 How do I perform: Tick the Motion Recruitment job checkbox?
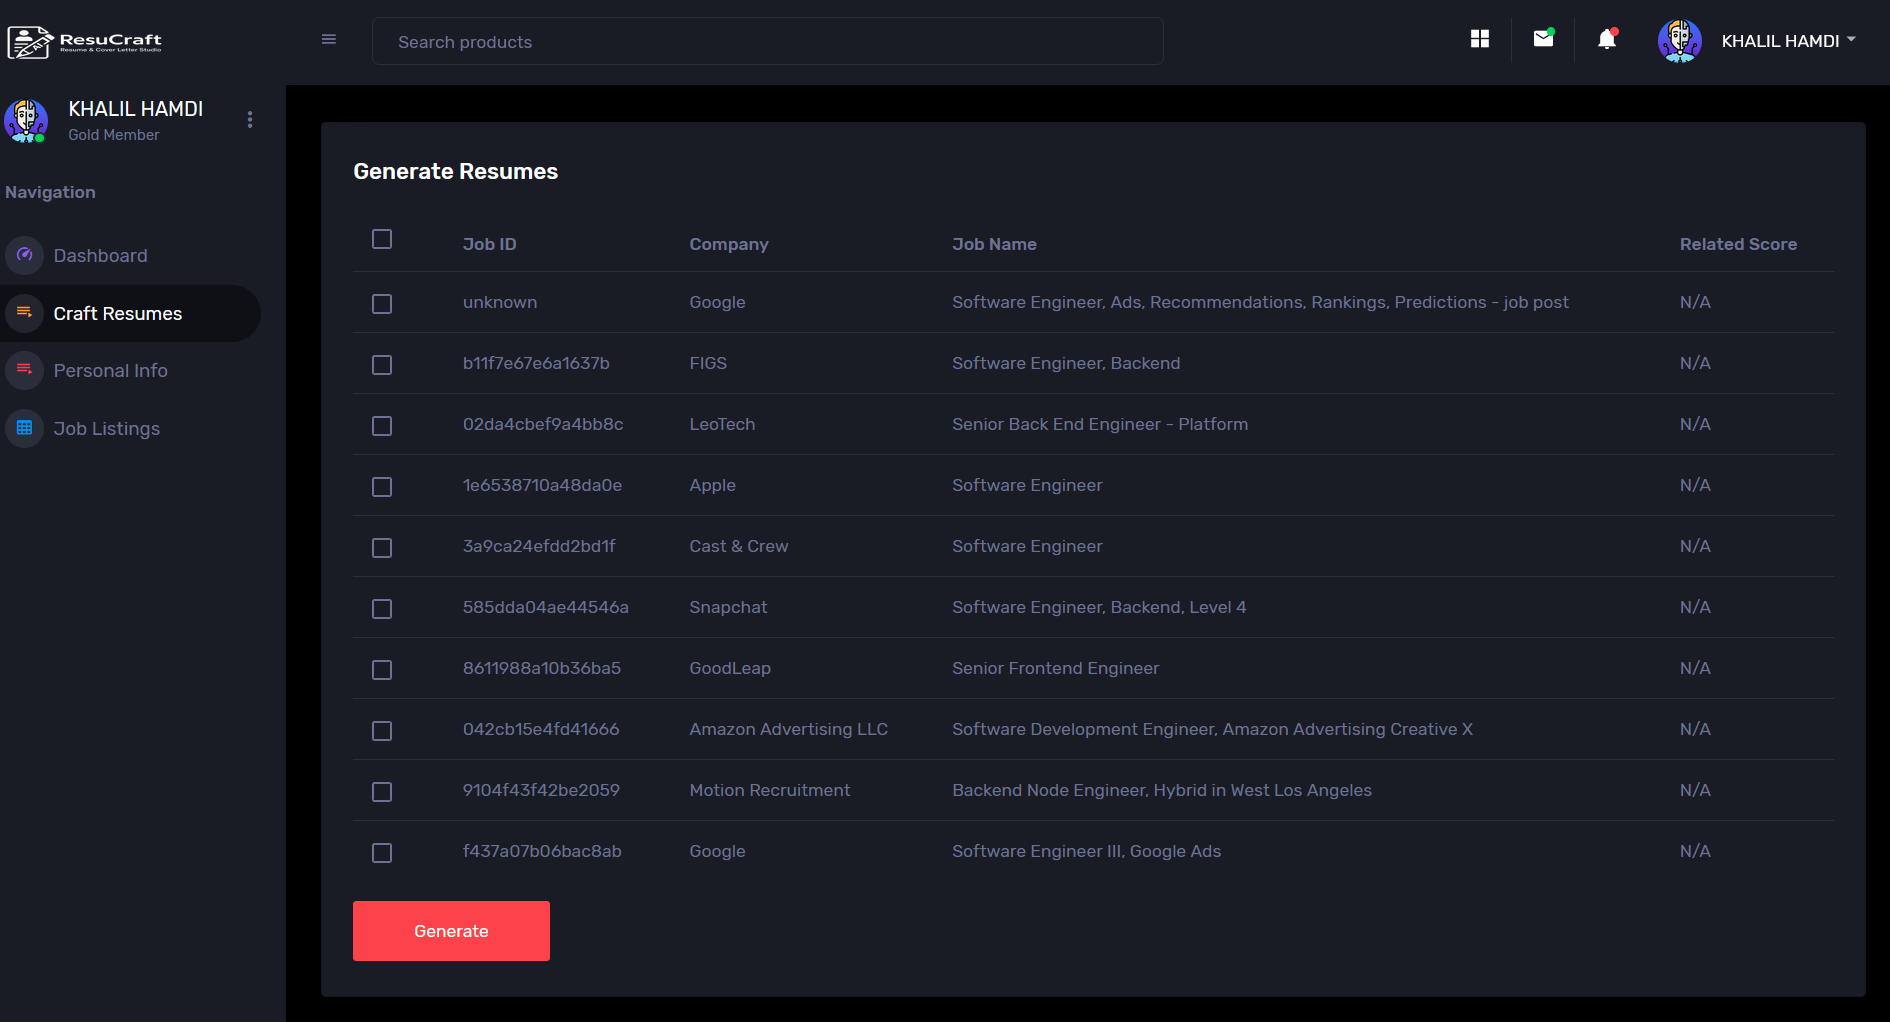coord(382,792)
